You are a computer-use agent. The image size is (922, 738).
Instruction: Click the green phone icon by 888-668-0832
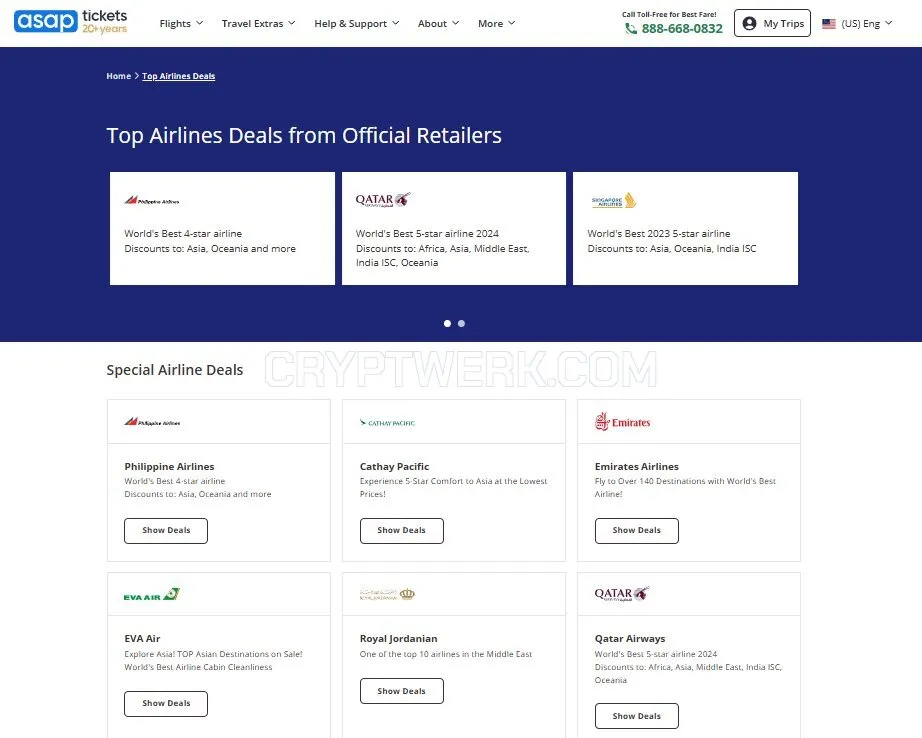[631, 29]
